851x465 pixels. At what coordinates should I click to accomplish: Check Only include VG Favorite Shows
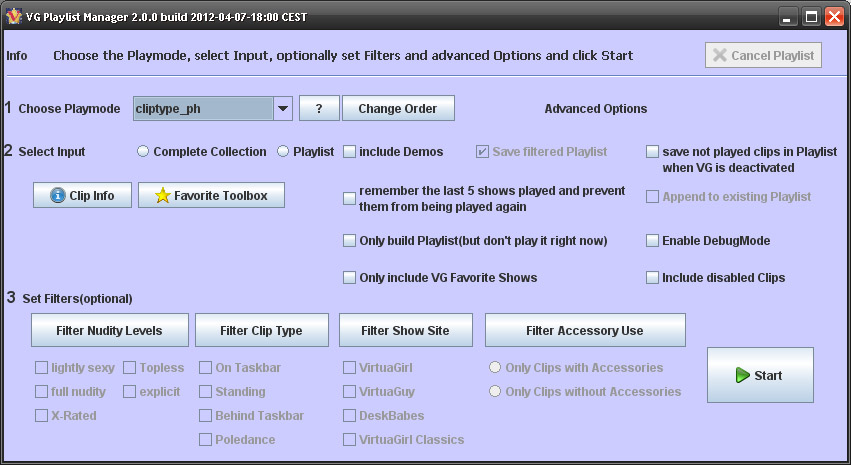point(350,278)
